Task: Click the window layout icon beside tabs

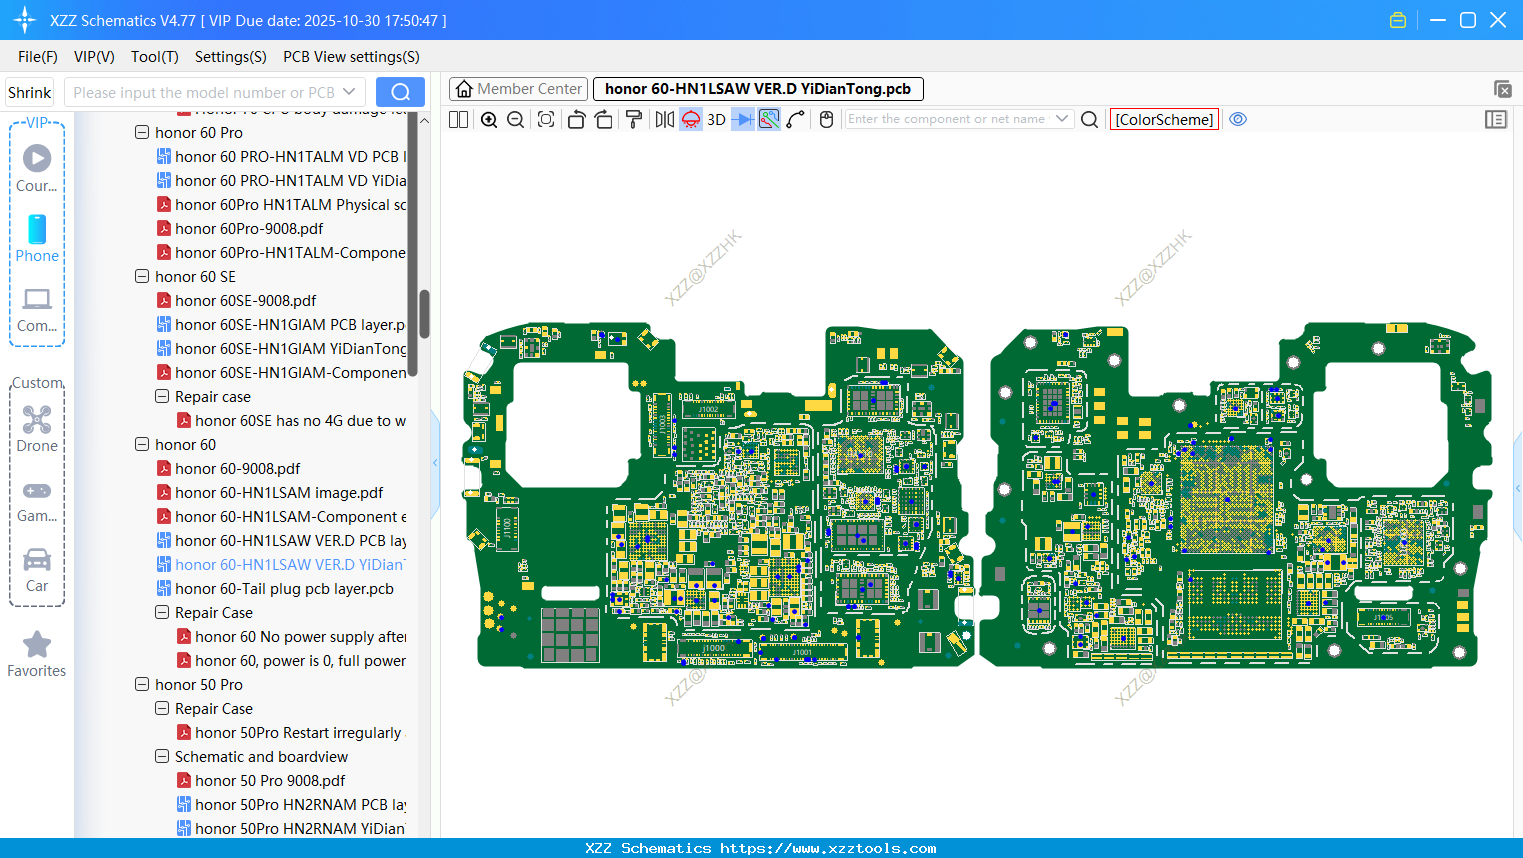Action: [1502, 89]
